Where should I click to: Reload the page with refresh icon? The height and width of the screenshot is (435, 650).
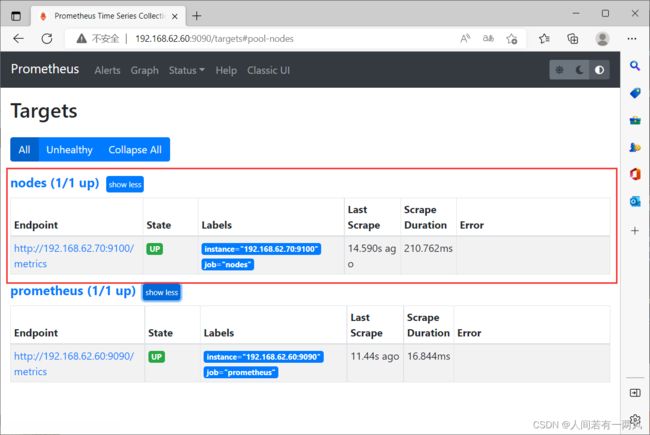[x=47, y=39]
